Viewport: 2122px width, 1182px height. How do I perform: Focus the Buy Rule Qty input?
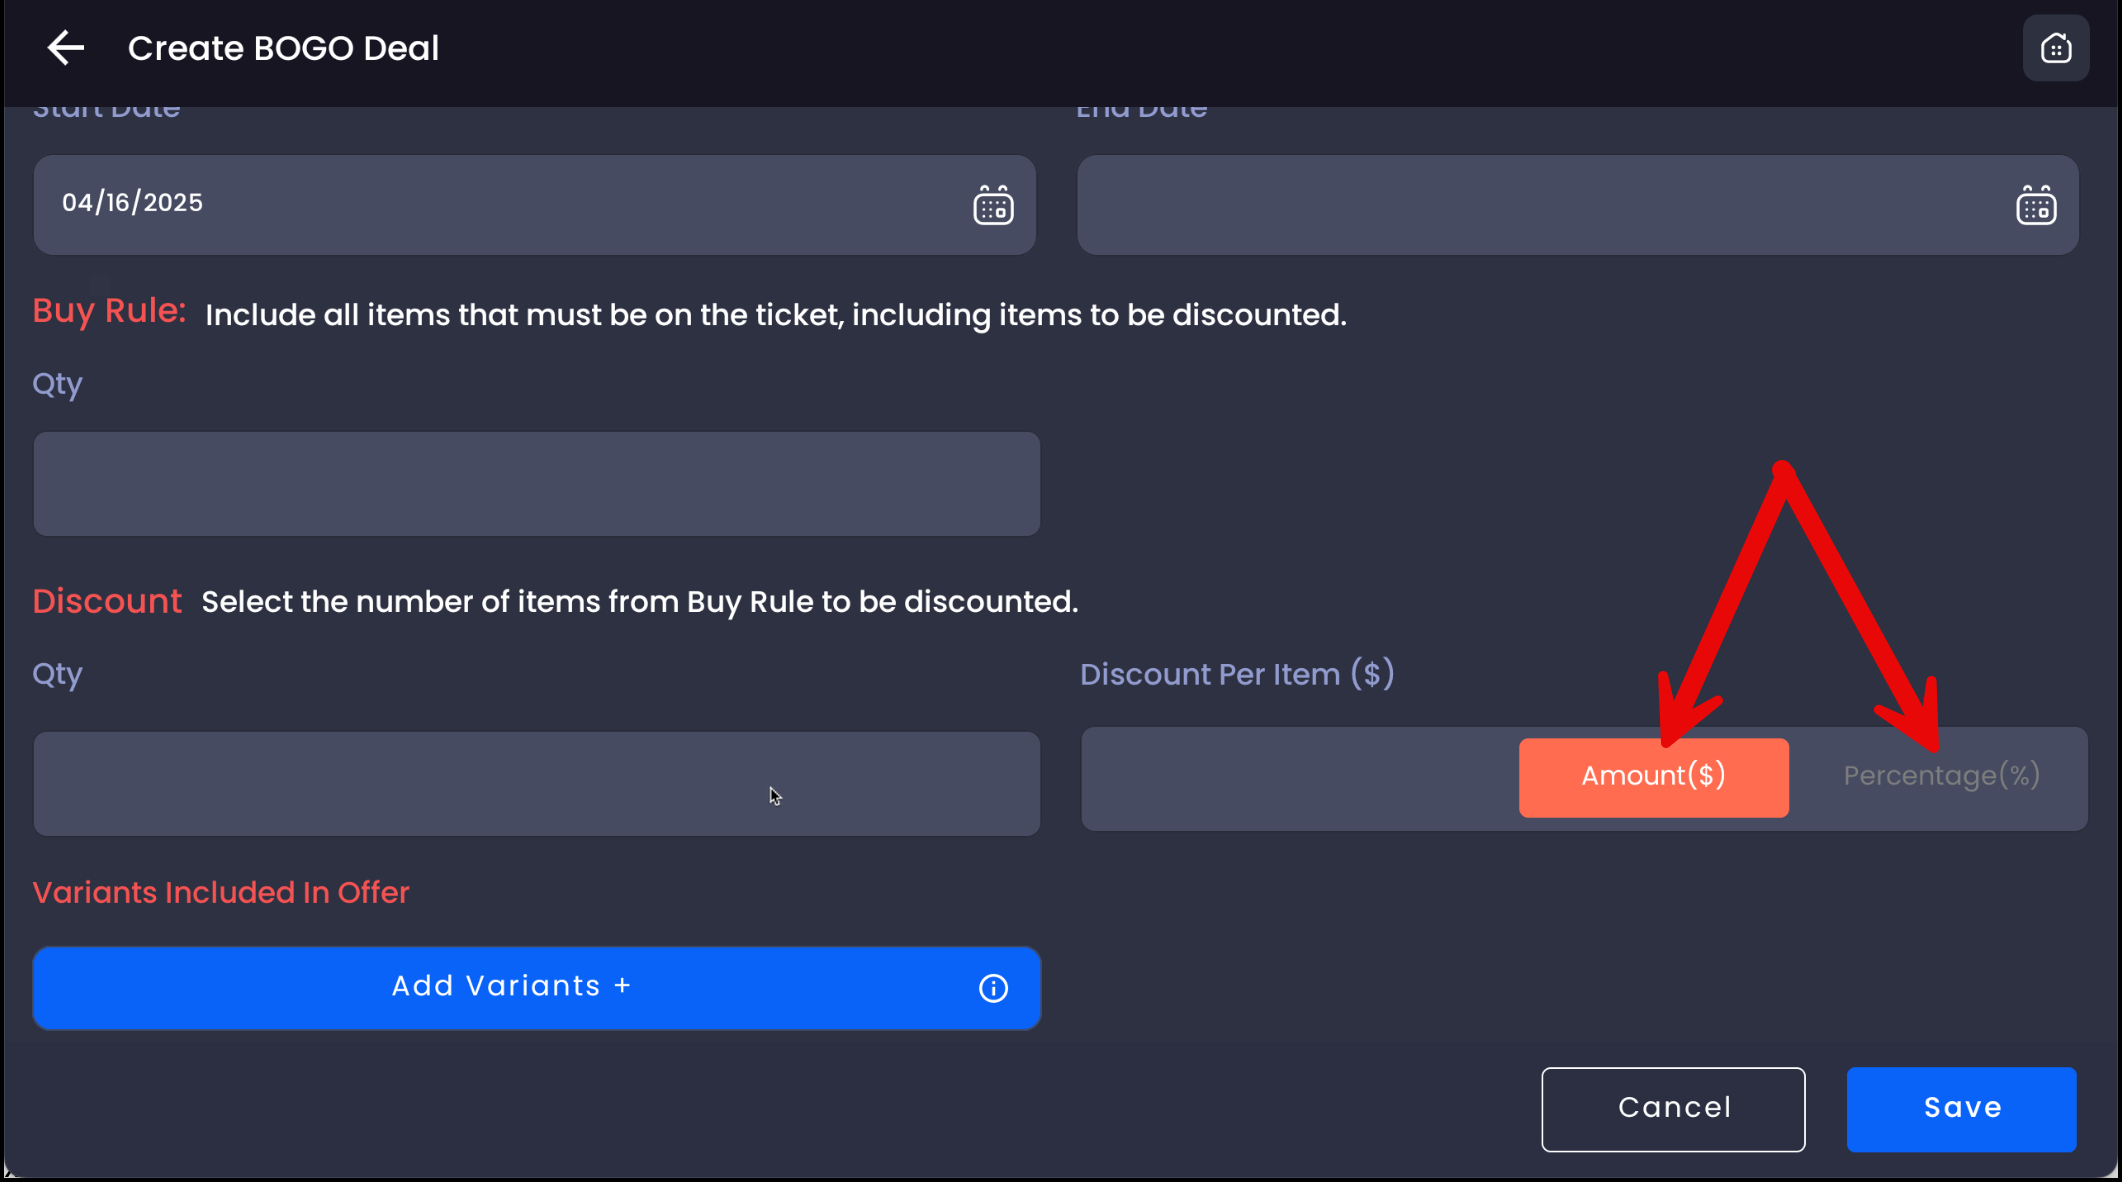536,484
